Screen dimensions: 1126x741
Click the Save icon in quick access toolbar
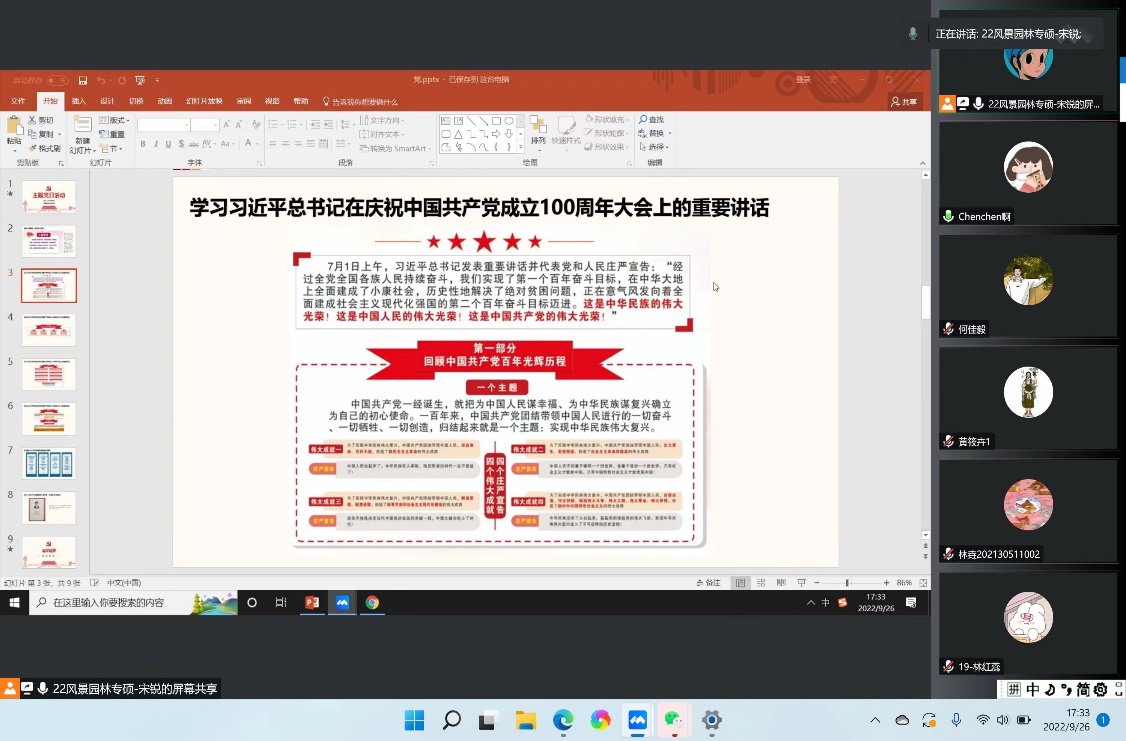(x=83, y=80)
